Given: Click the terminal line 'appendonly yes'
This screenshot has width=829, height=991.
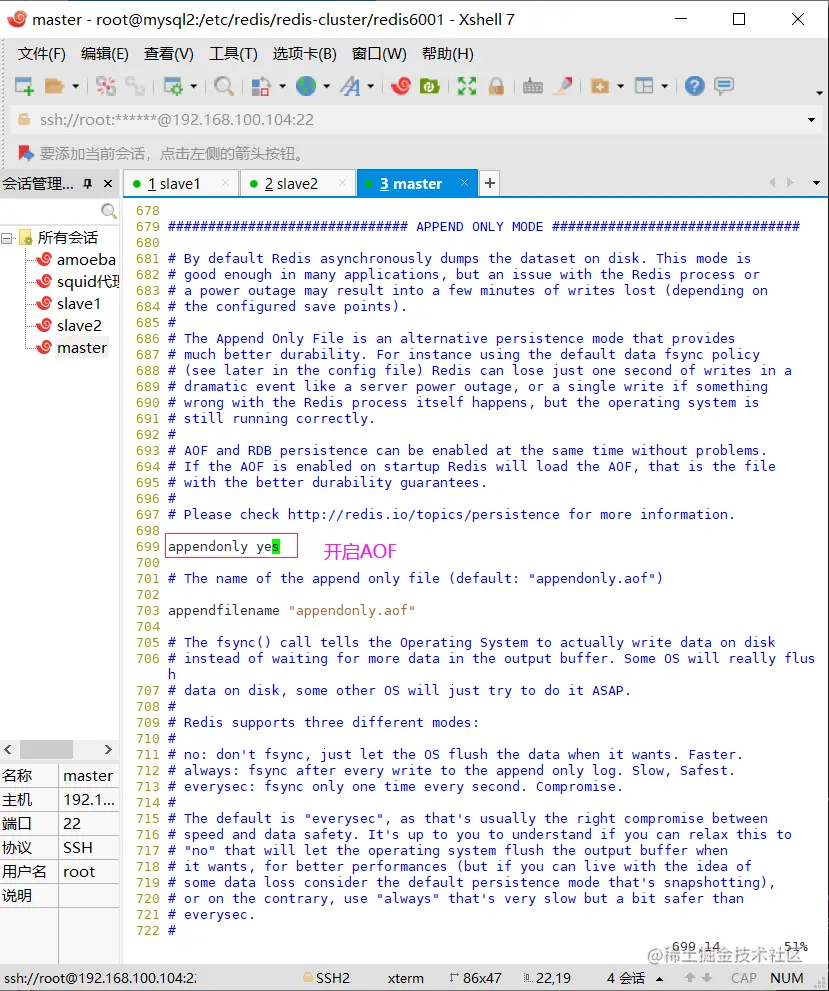Looking at the screenshot, I should [224, 547].
